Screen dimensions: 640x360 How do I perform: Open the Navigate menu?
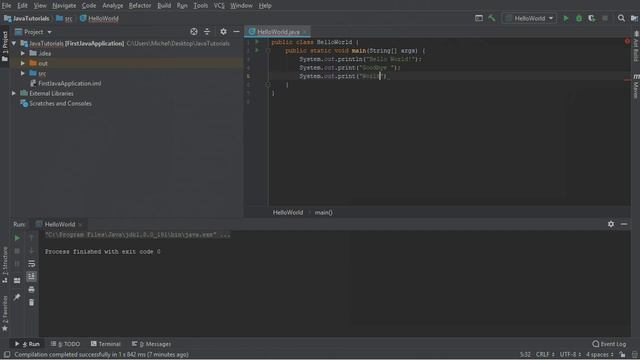pyautogui.click(x=64, y=6)
